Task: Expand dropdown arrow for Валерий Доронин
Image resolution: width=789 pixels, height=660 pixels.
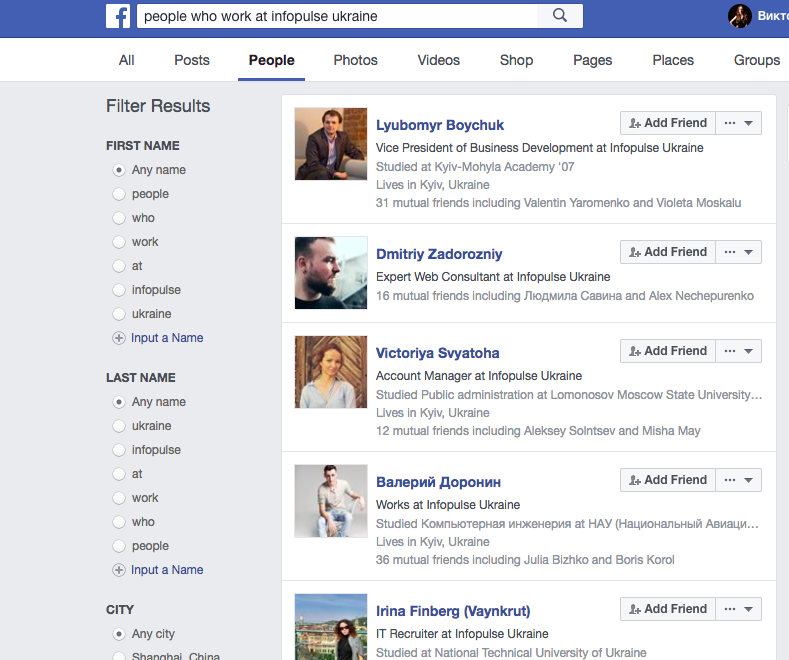Action: pos(748,480)
